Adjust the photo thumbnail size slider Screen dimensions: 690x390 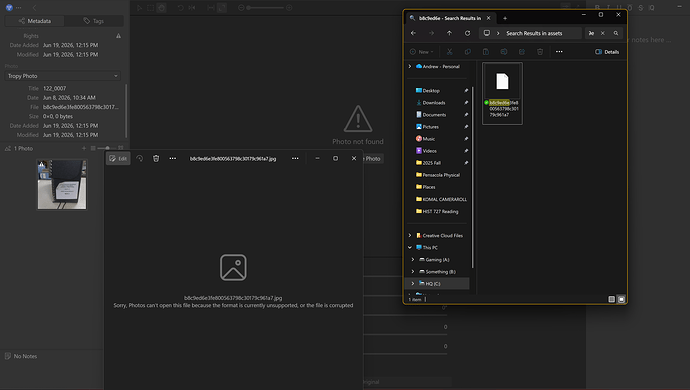107,148
